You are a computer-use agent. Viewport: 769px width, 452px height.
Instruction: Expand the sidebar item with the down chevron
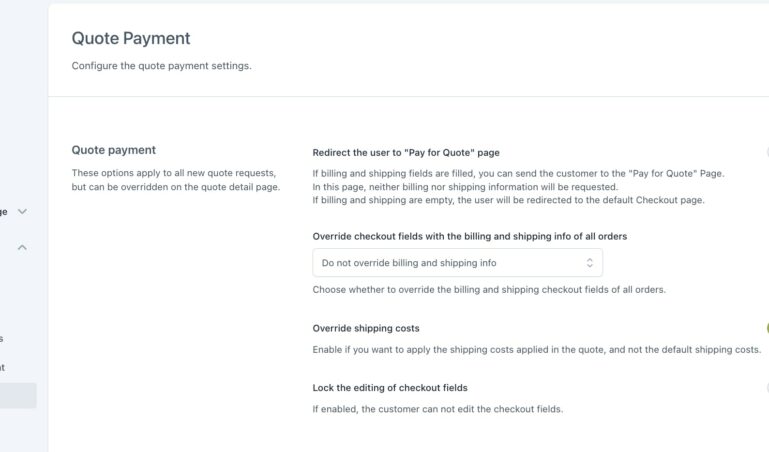tap(22, 211)
